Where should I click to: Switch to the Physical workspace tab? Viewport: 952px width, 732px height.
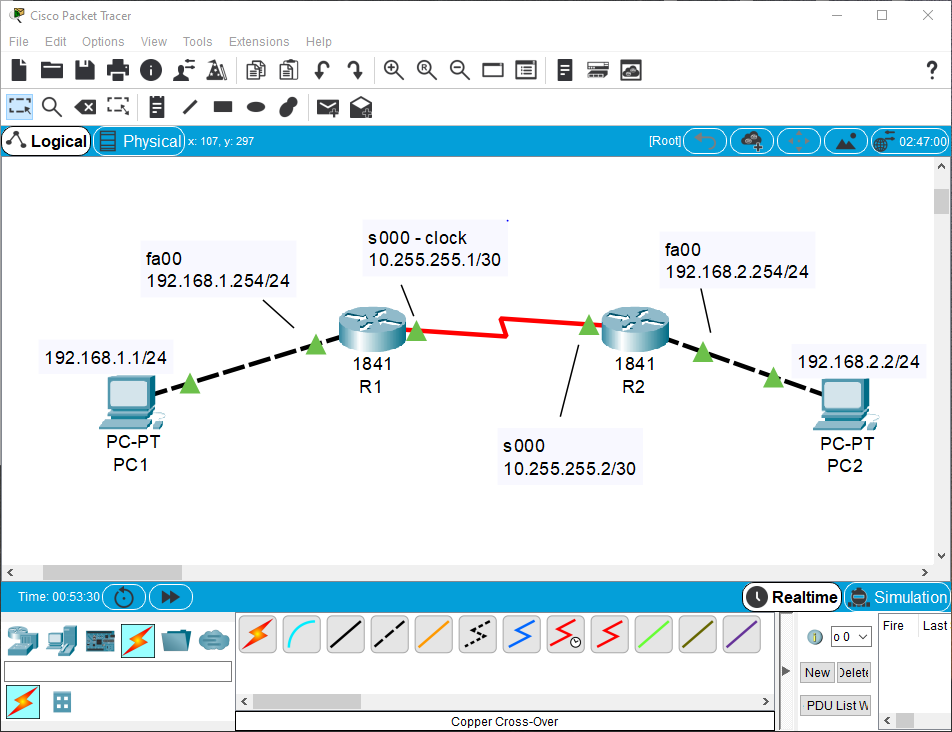point(140,141)
